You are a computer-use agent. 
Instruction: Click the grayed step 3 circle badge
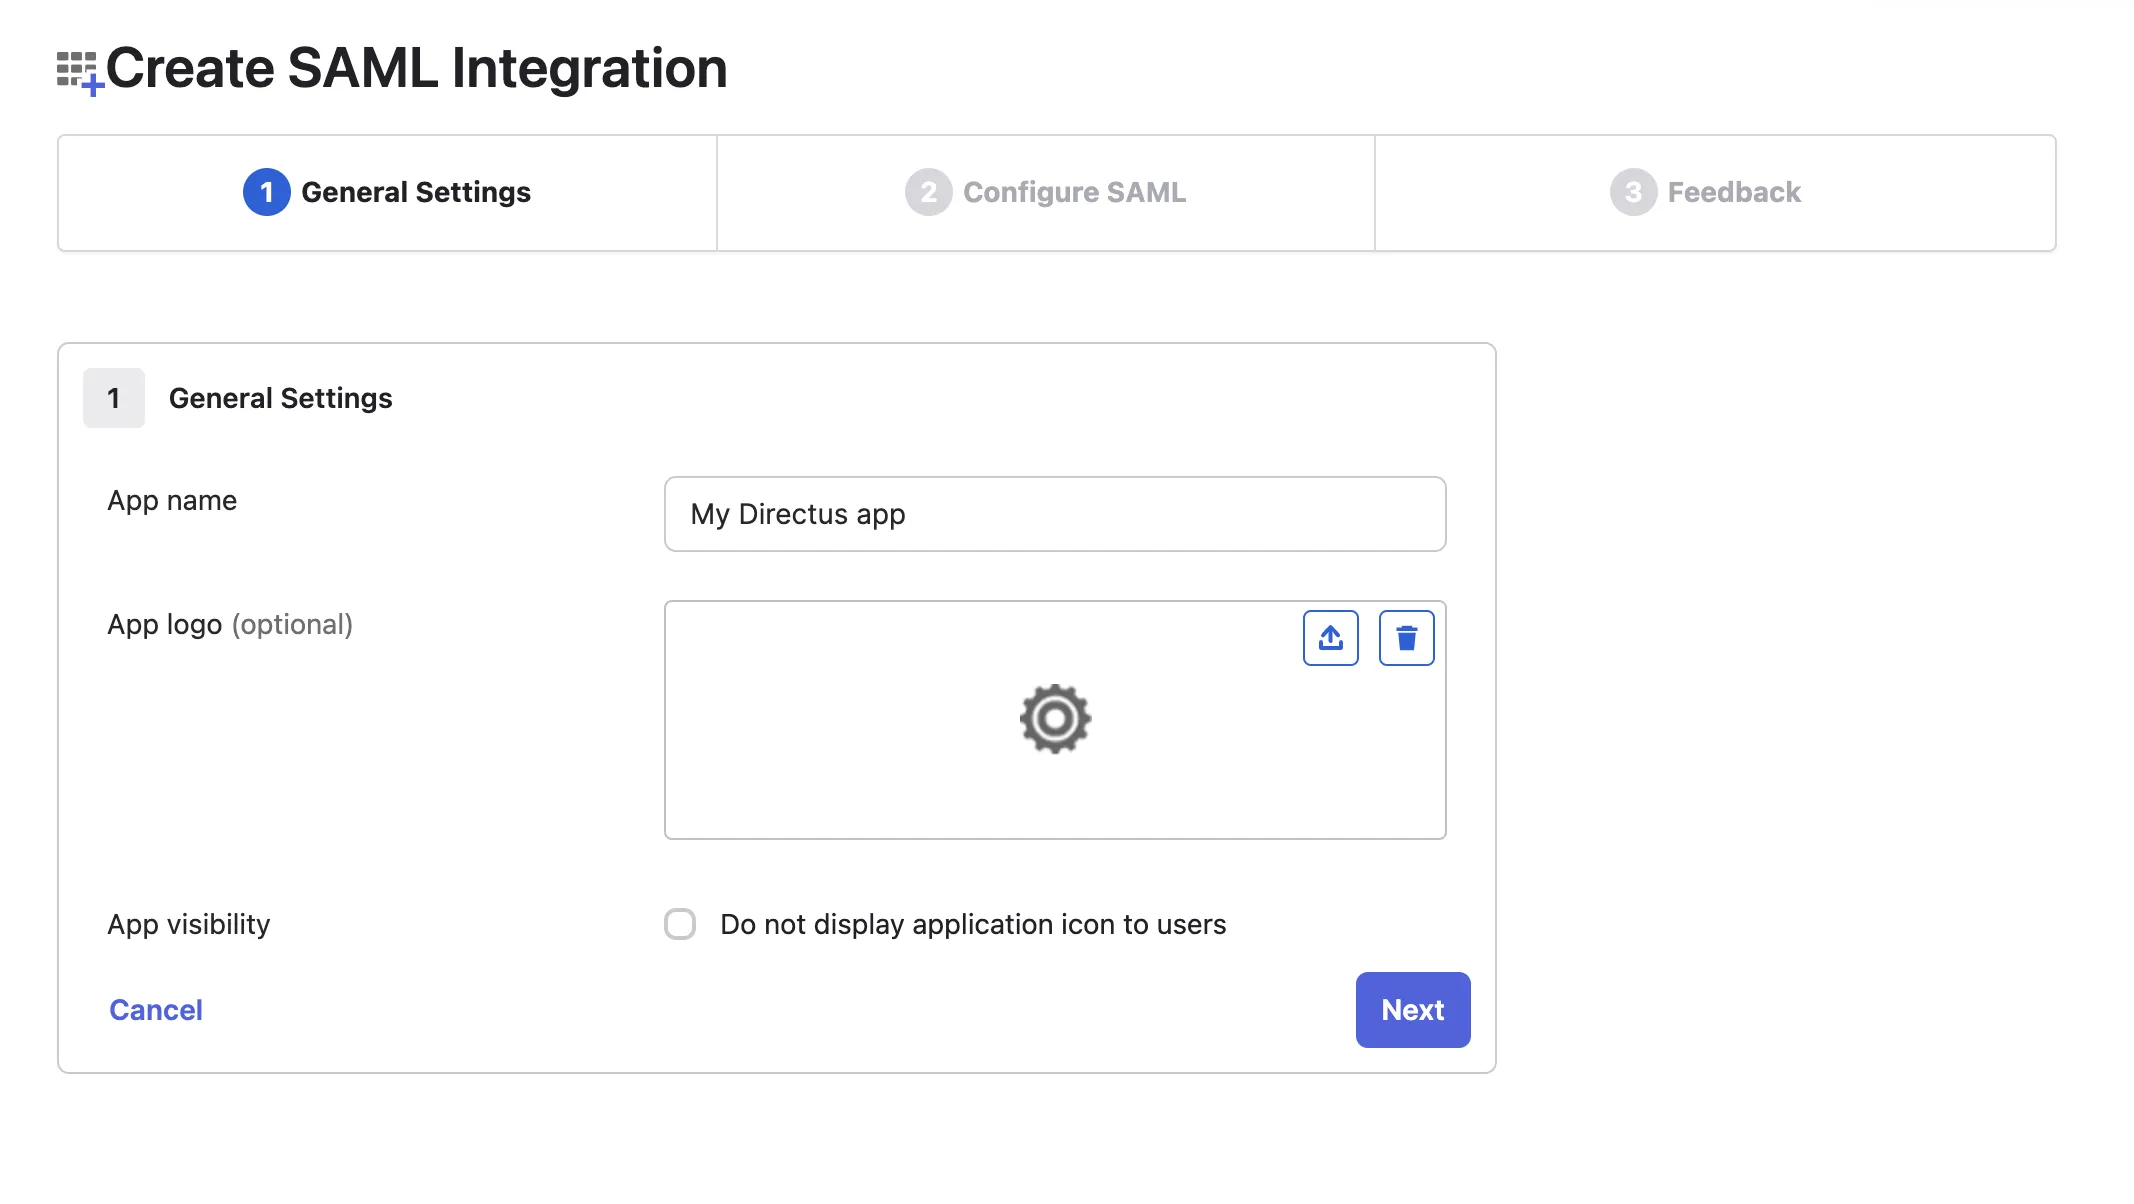pos(1632,193)
